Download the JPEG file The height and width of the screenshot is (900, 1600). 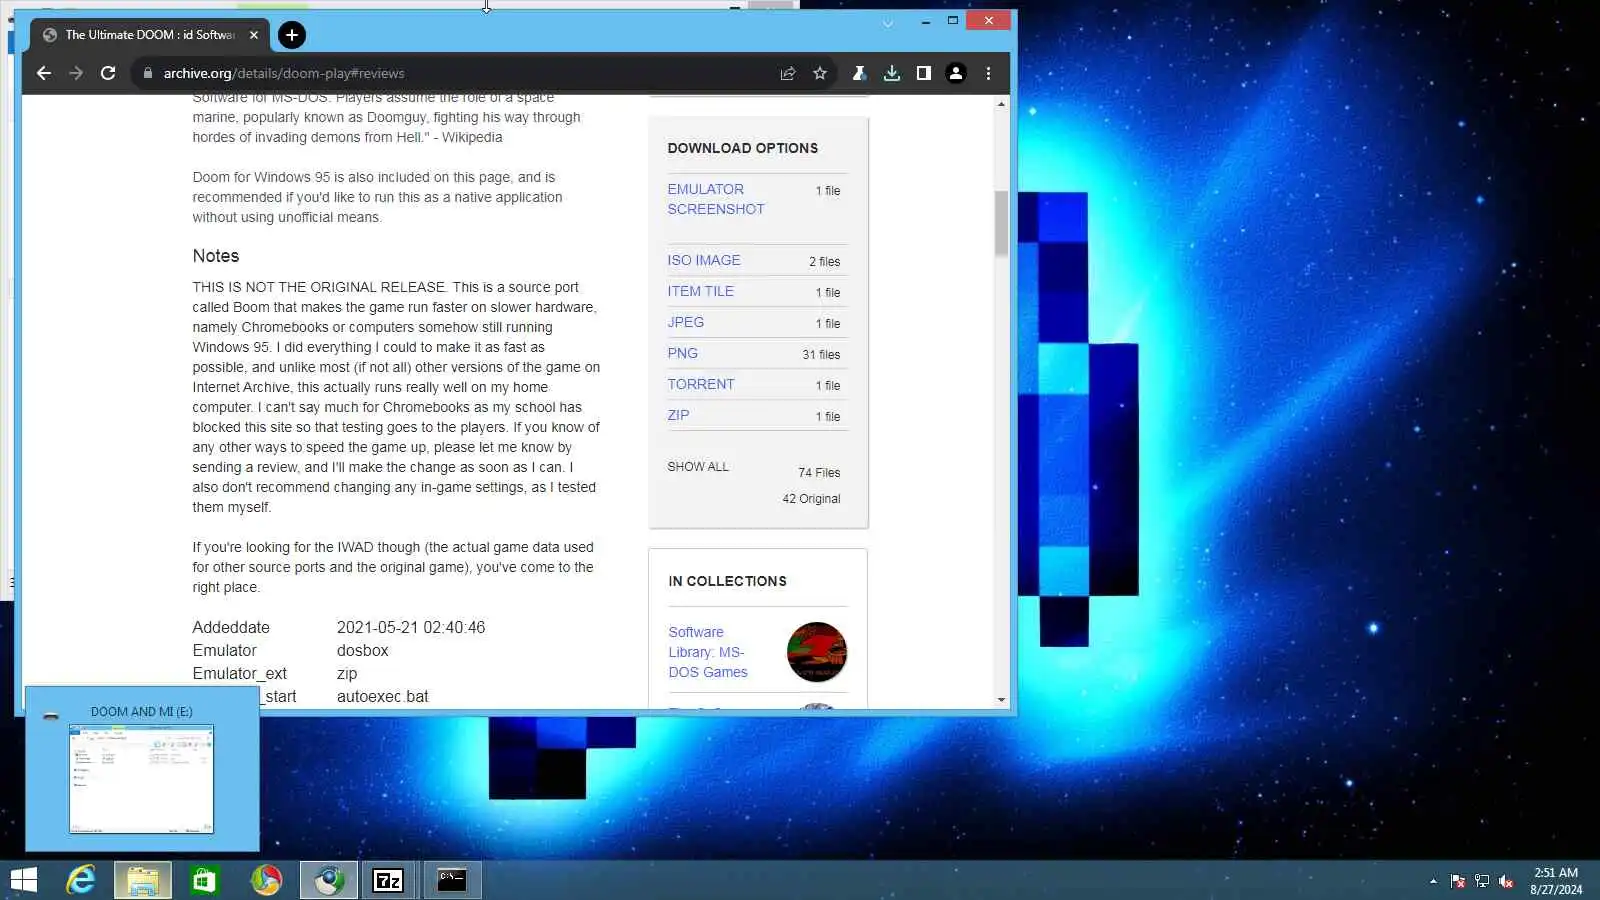coord(686,322)
